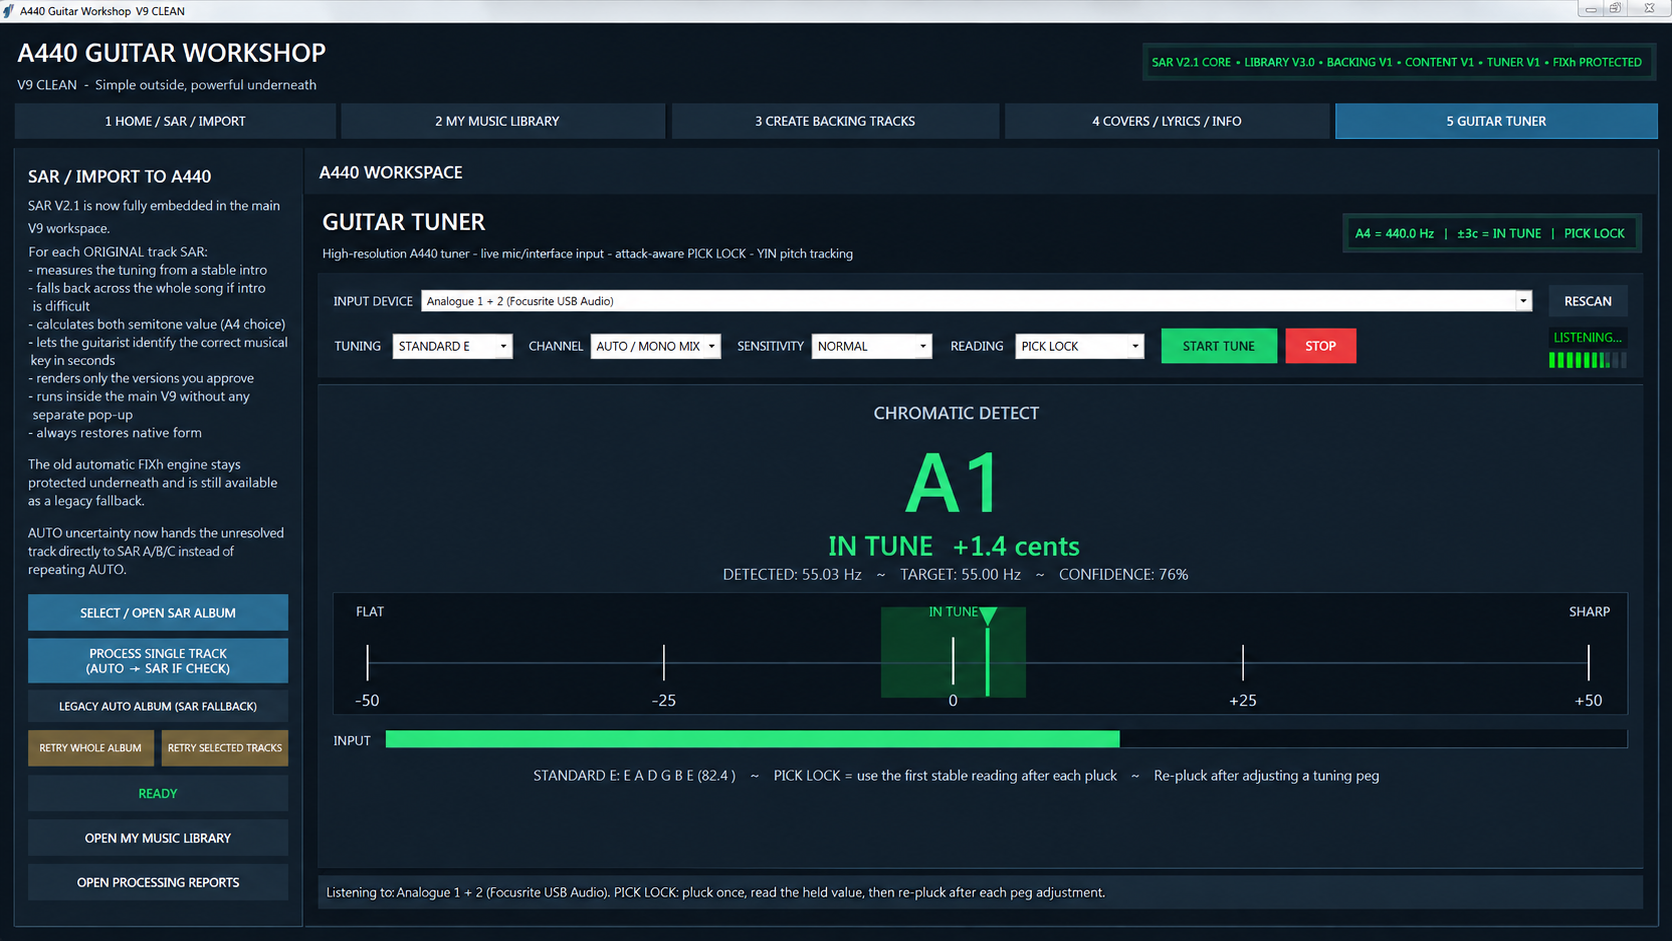This screenshot has height=941, width=1672.
Task: Click the RESCAN button
Action: [1588, 301]
